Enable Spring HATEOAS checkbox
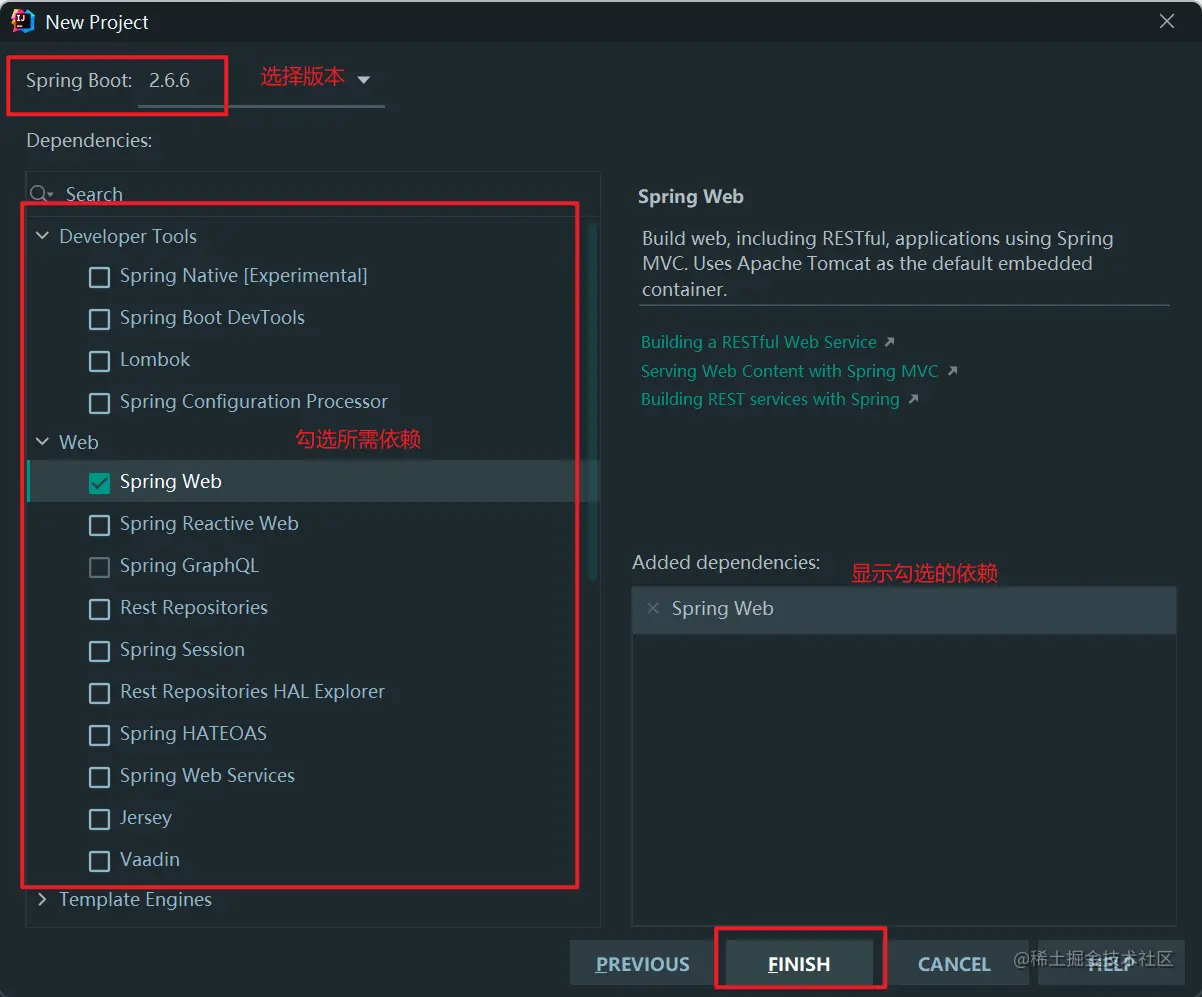 click(x=100, y=735)
